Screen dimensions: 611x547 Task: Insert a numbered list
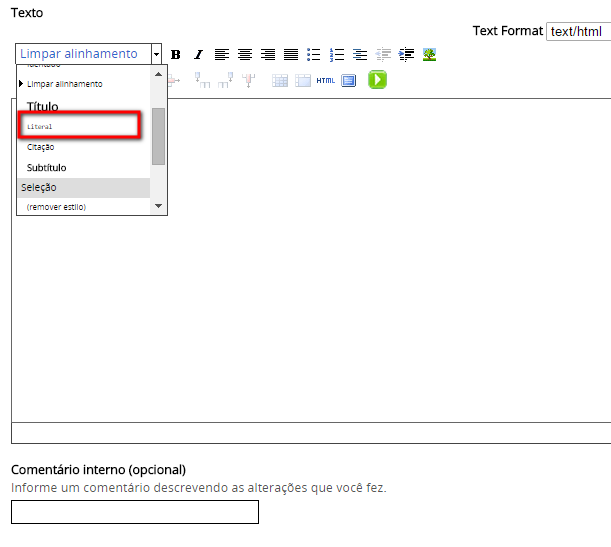337,55
